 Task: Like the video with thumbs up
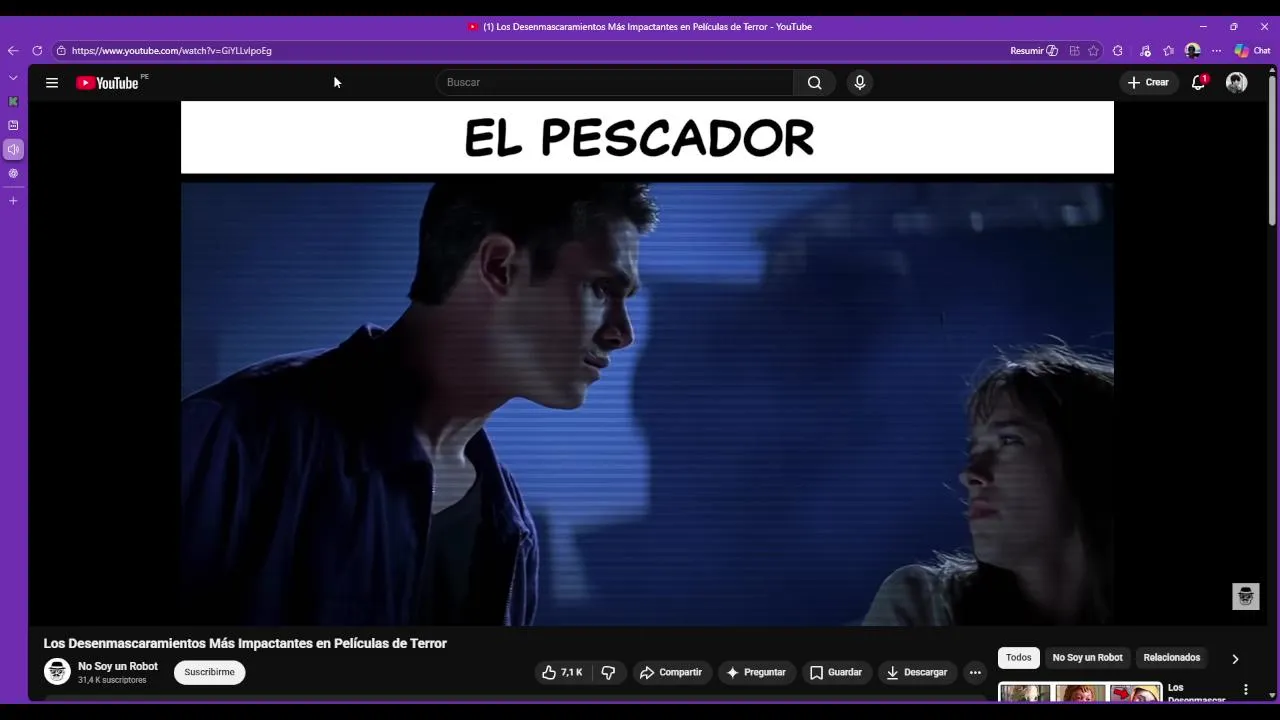tap(562, 673)
